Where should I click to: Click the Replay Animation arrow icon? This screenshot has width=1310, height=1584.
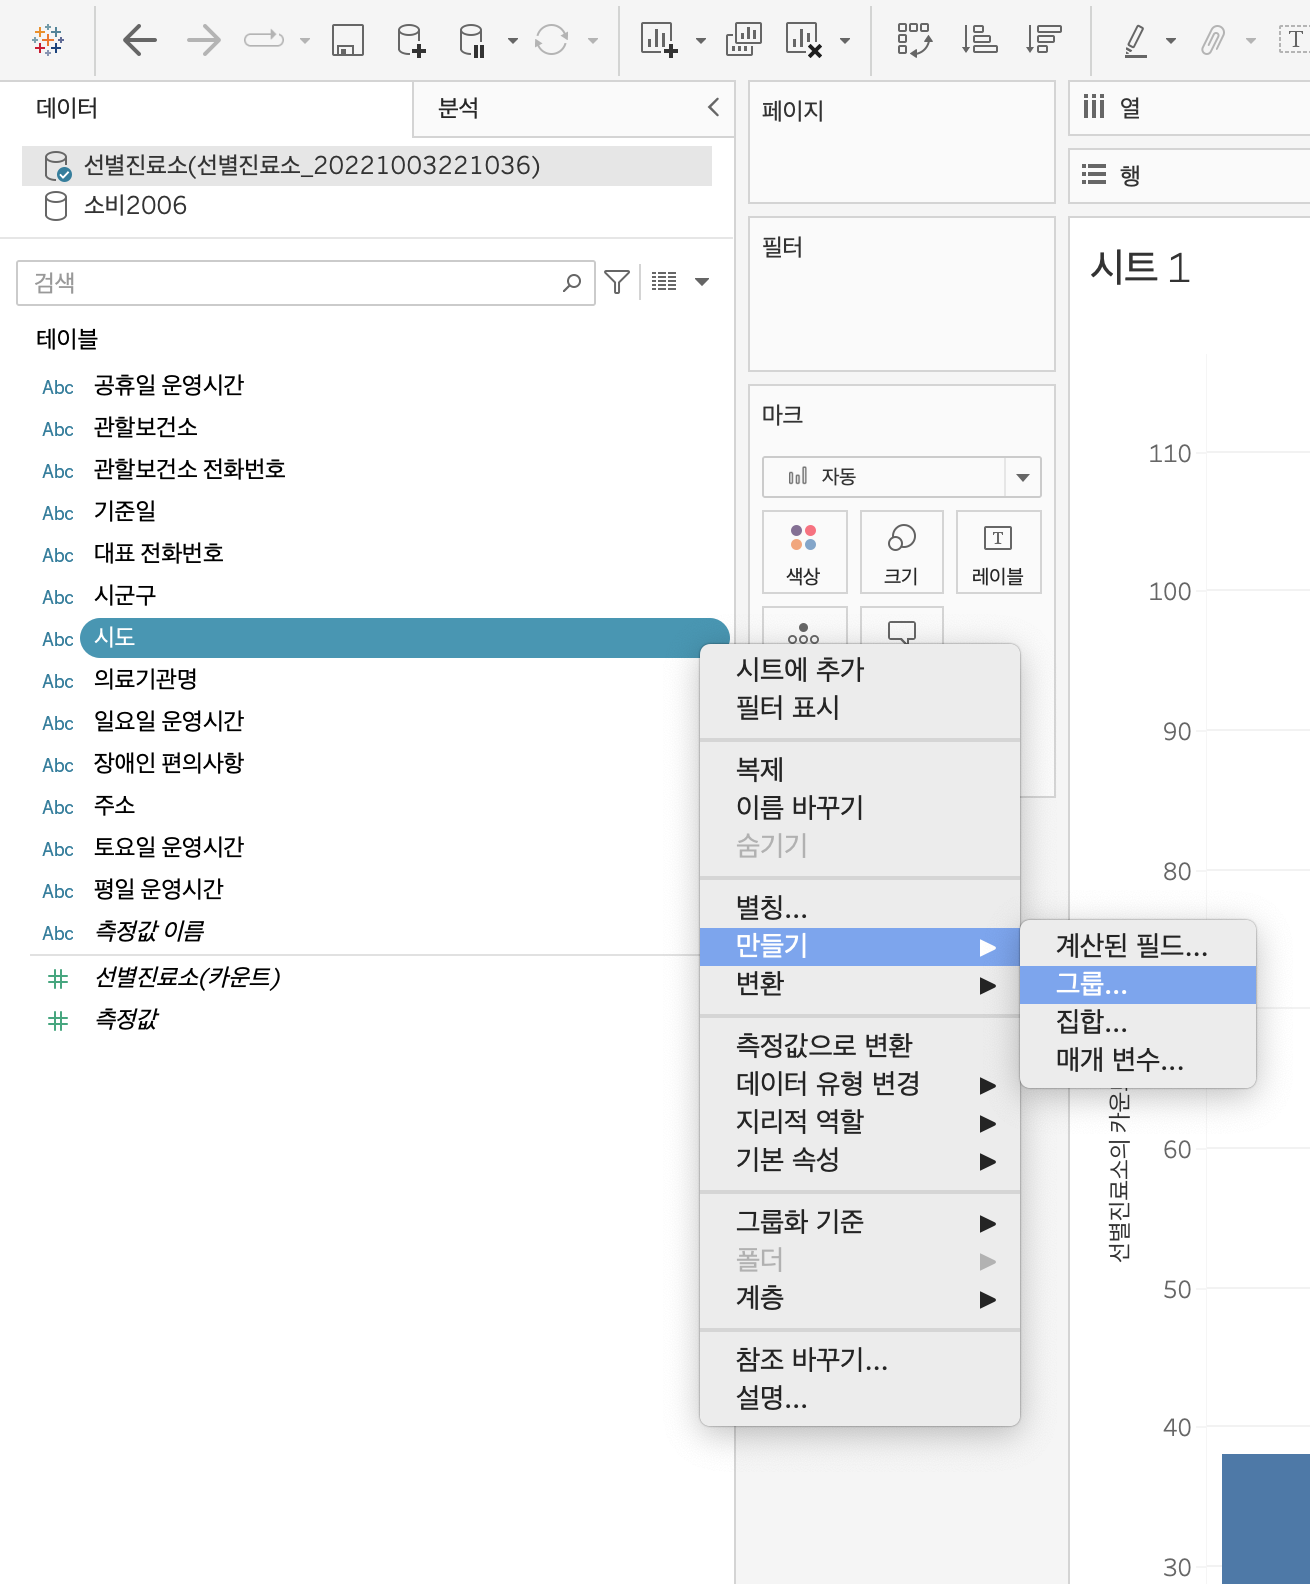pos(264,40)
